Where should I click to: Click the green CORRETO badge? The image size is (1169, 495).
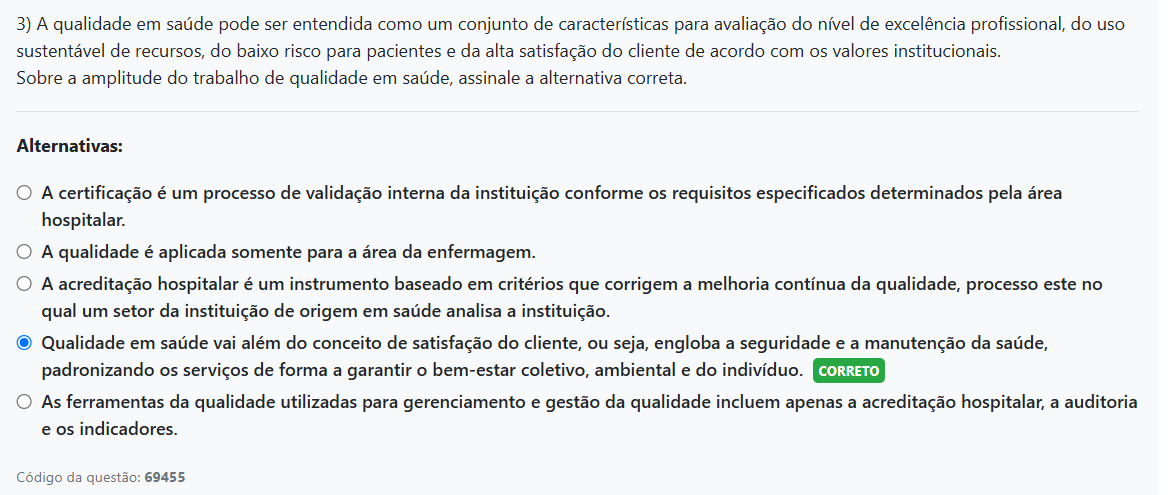pyautogui.click(x=849, y=371)
